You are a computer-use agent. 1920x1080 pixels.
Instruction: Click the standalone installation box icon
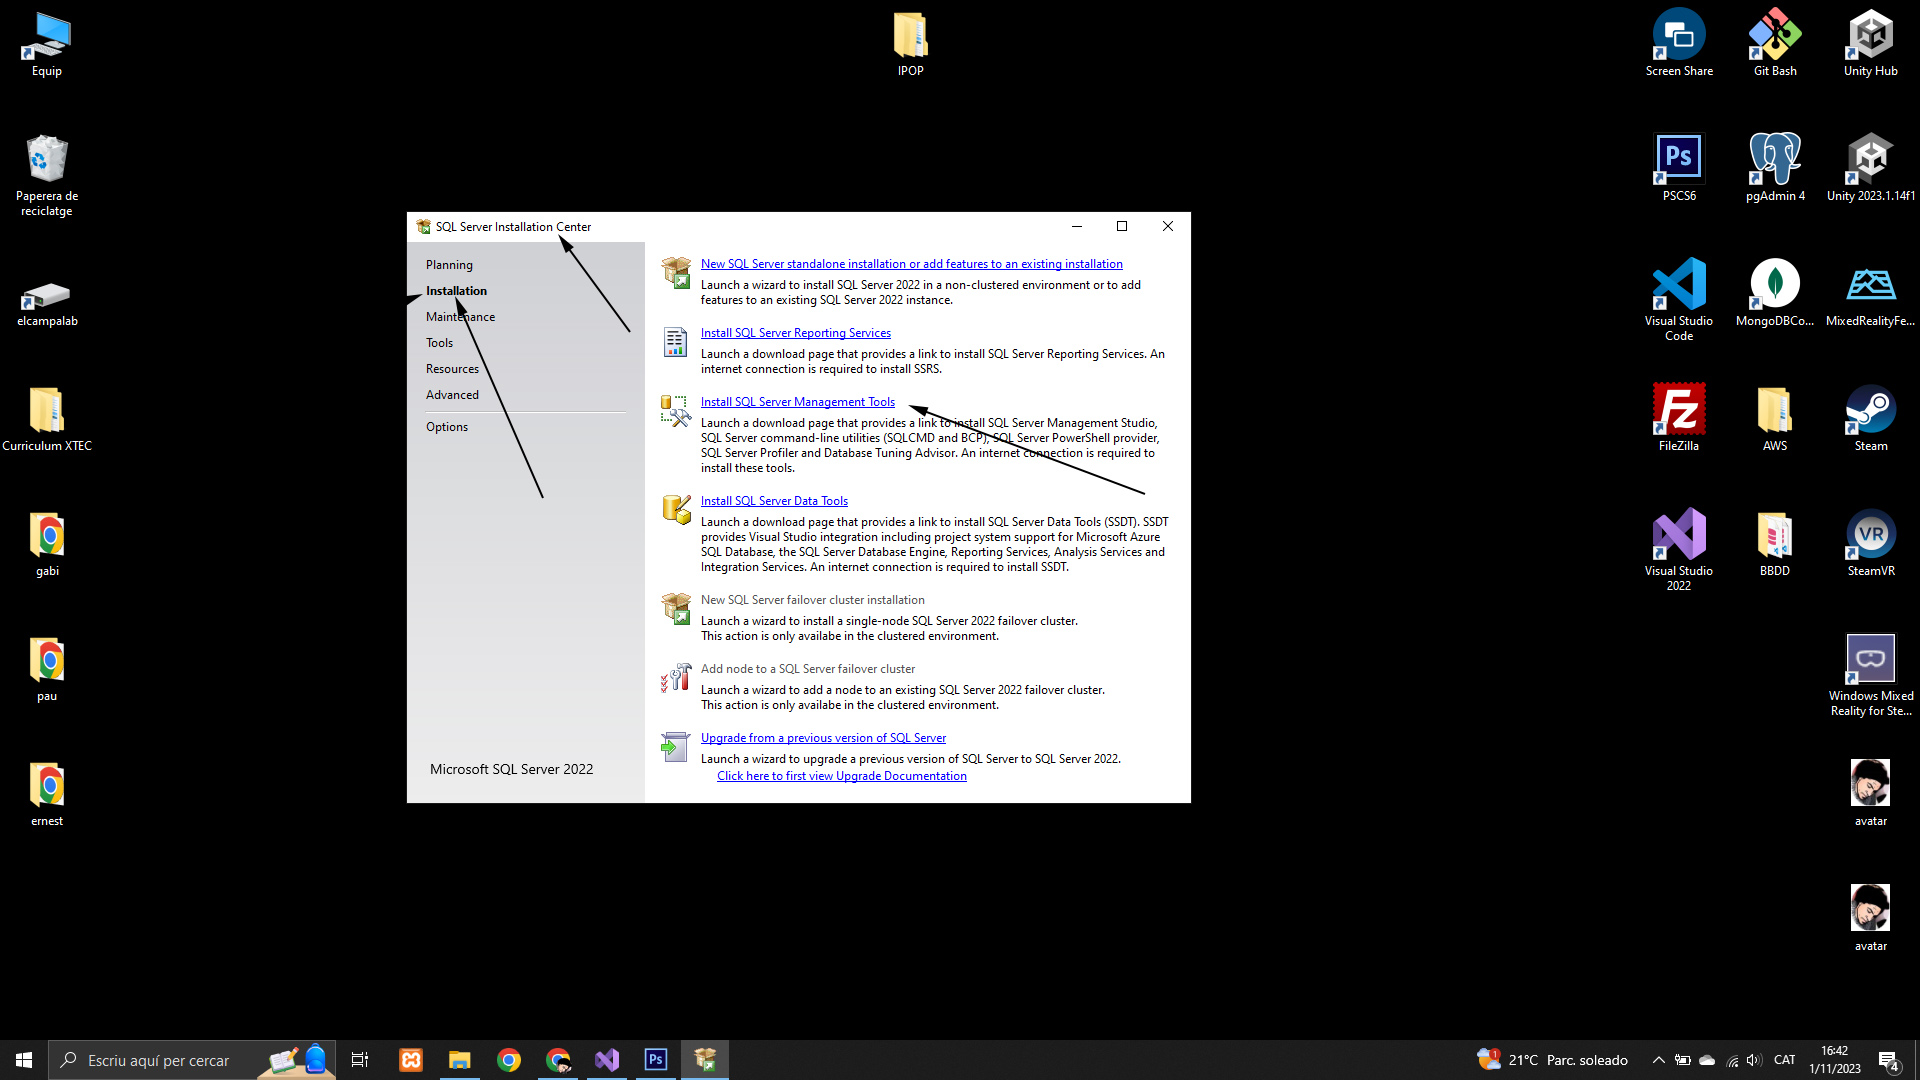pyautogui.click(x=676, y=272)
